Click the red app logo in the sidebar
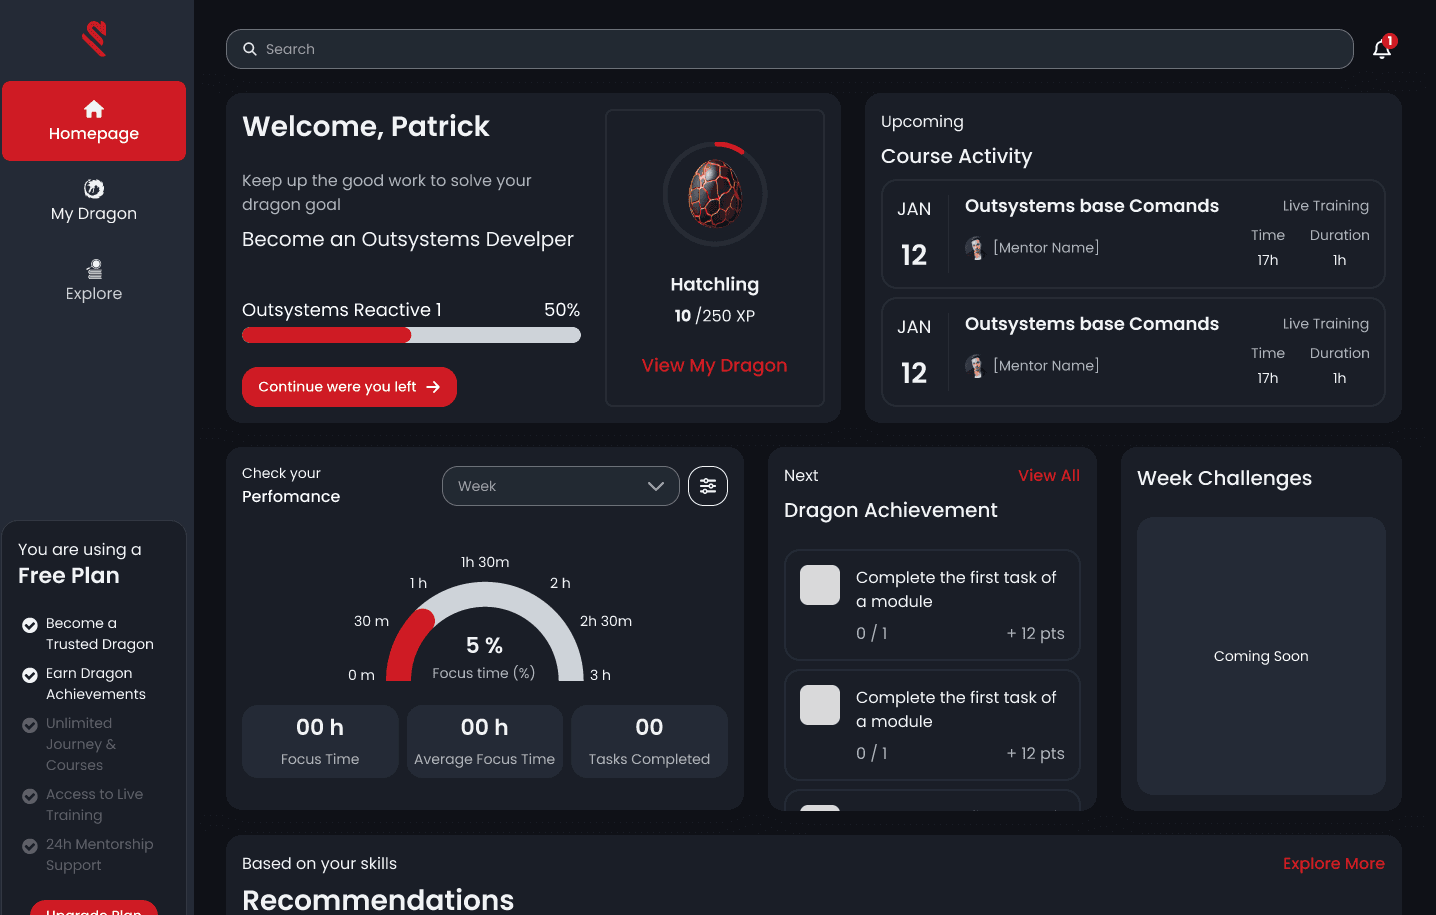Screen dimensions: 1436x915 coord(94,39)
